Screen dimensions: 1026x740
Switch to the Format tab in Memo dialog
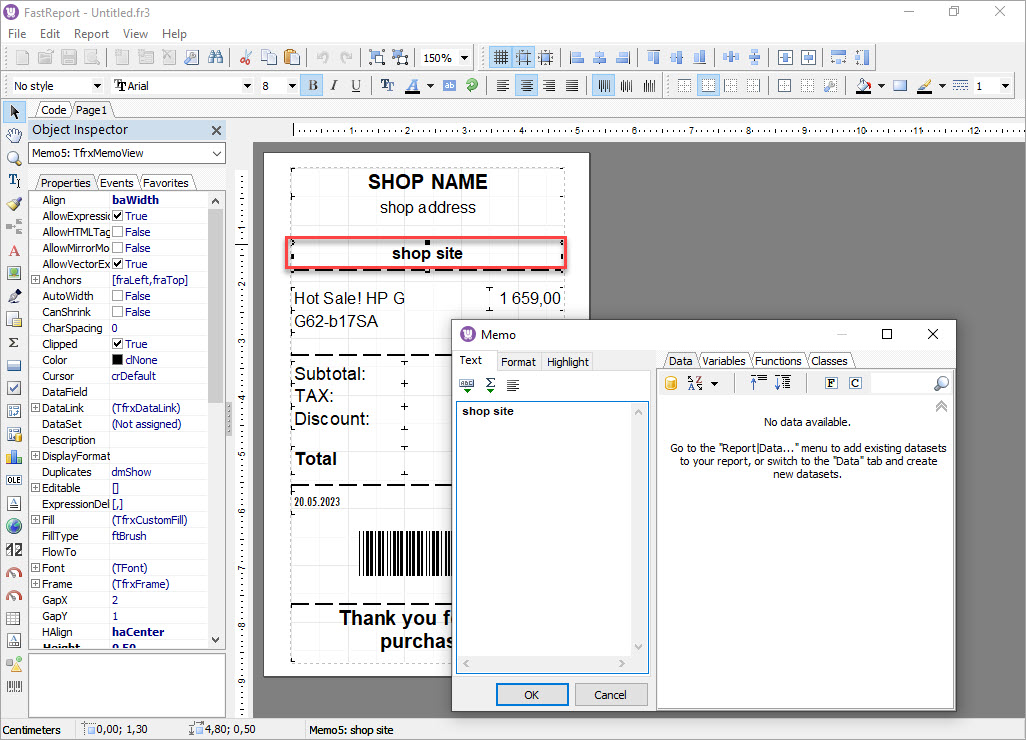(518, 362)
